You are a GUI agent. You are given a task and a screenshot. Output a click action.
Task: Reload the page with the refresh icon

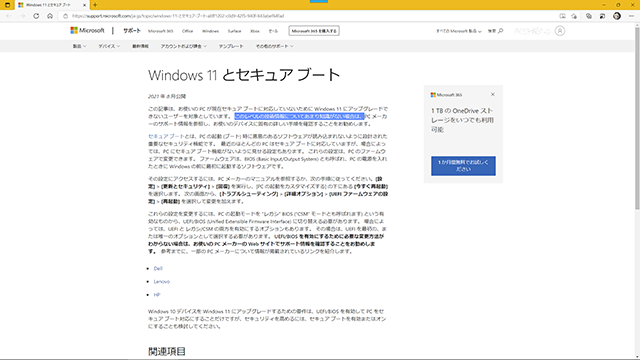(x=36, y=16)
